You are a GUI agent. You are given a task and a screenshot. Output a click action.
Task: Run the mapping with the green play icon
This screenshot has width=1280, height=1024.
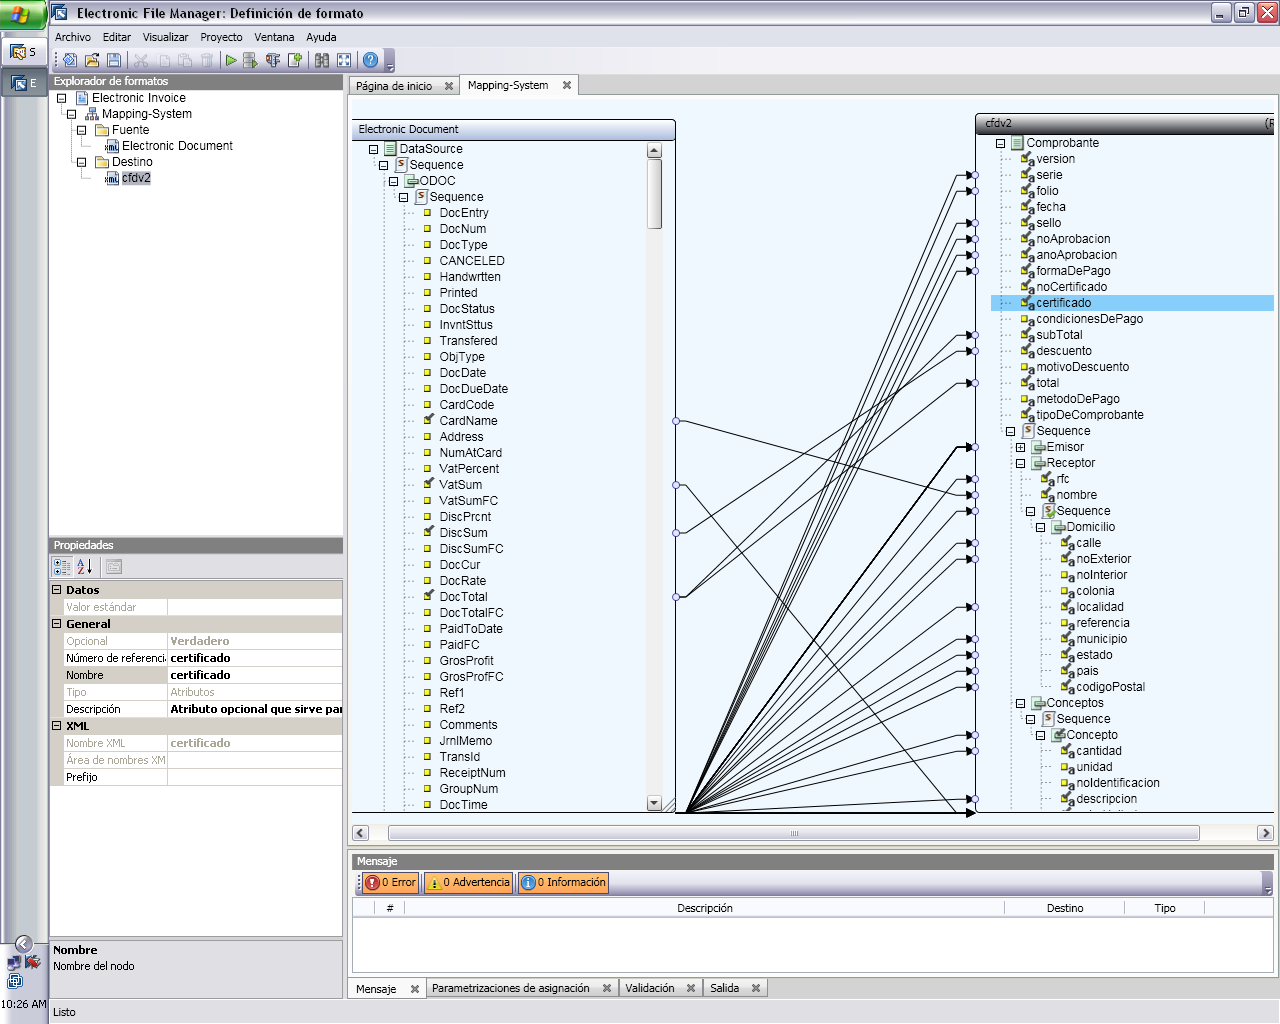[x=230, y=59]
